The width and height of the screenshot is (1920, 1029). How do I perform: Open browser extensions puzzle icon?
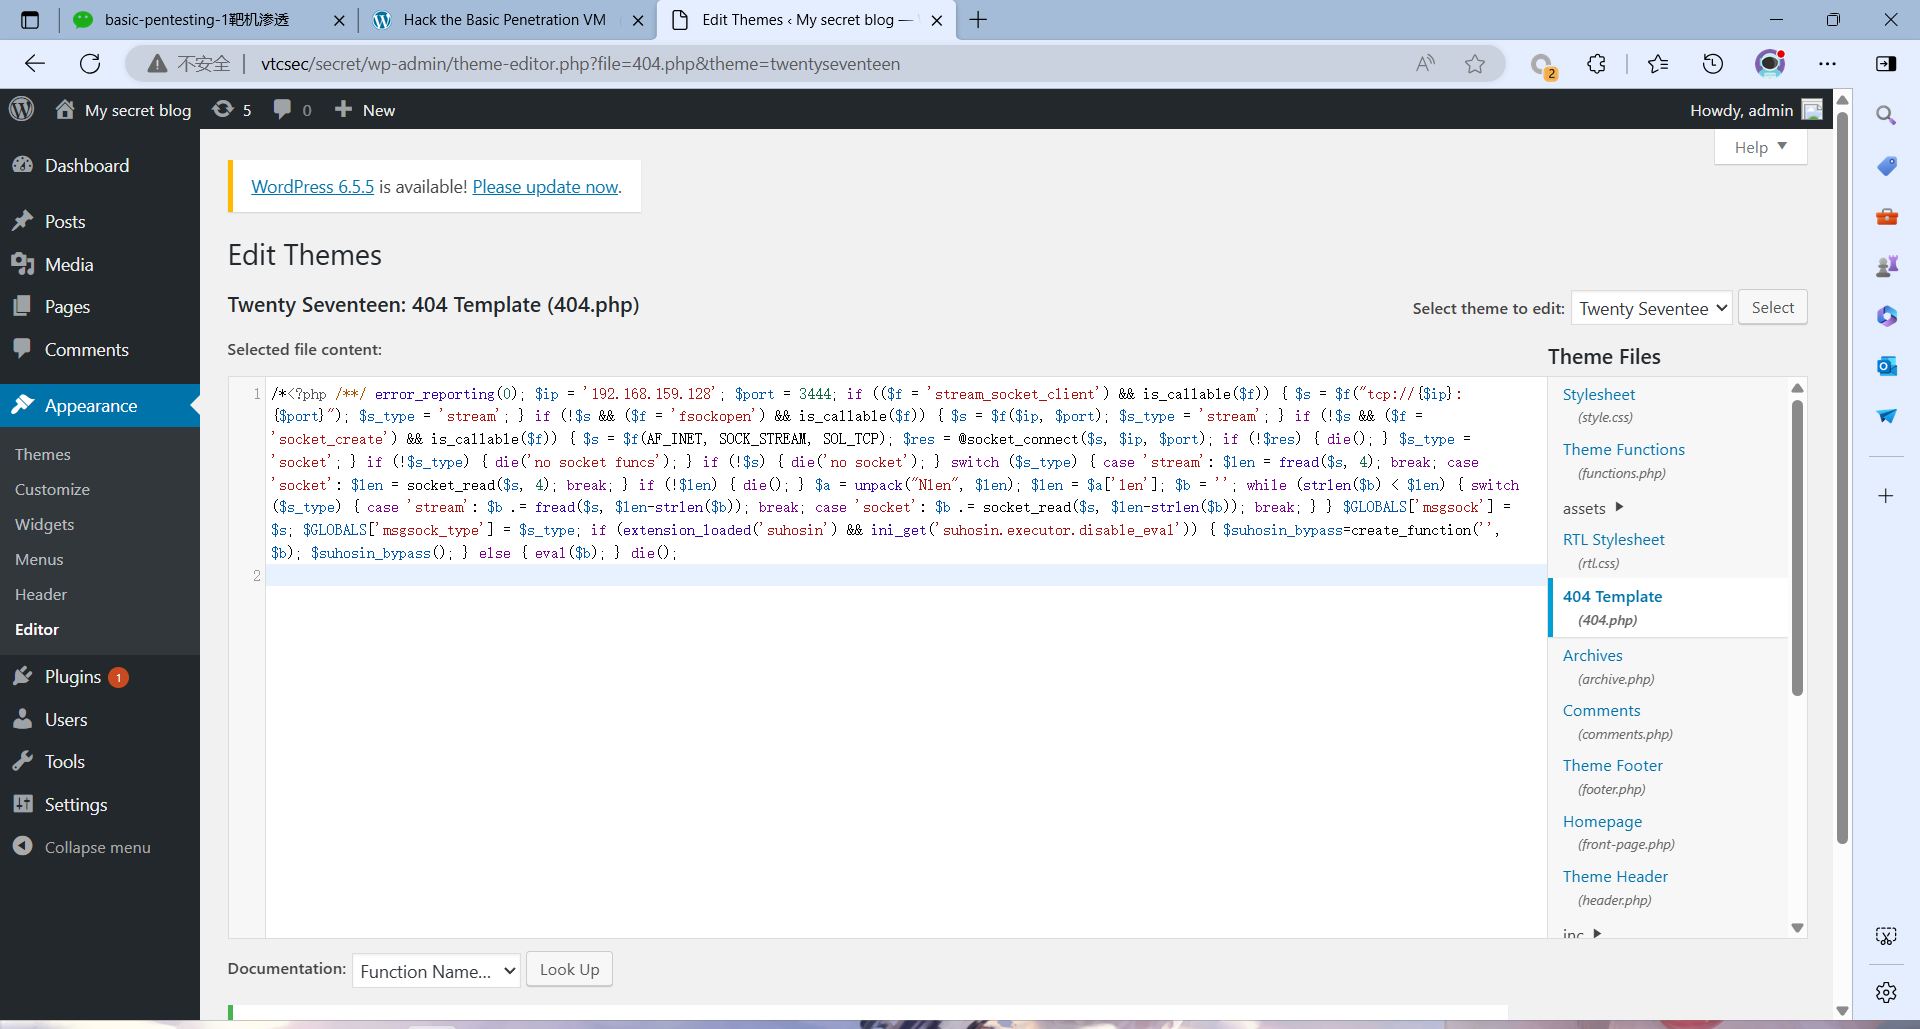(x=1597, y=64)
